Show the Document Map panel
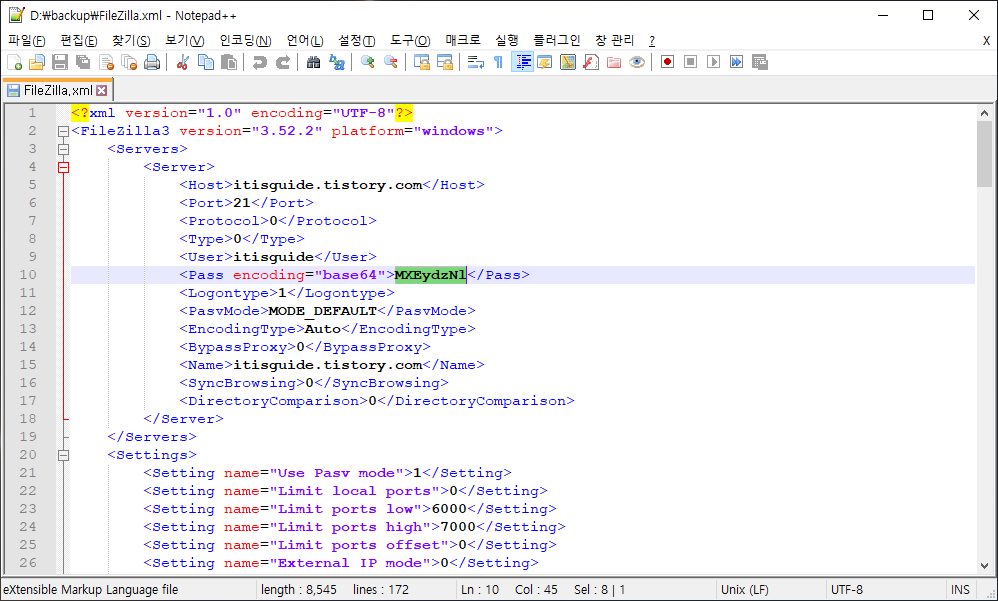This screenshot has width=998, height=601. coord(568,62)
